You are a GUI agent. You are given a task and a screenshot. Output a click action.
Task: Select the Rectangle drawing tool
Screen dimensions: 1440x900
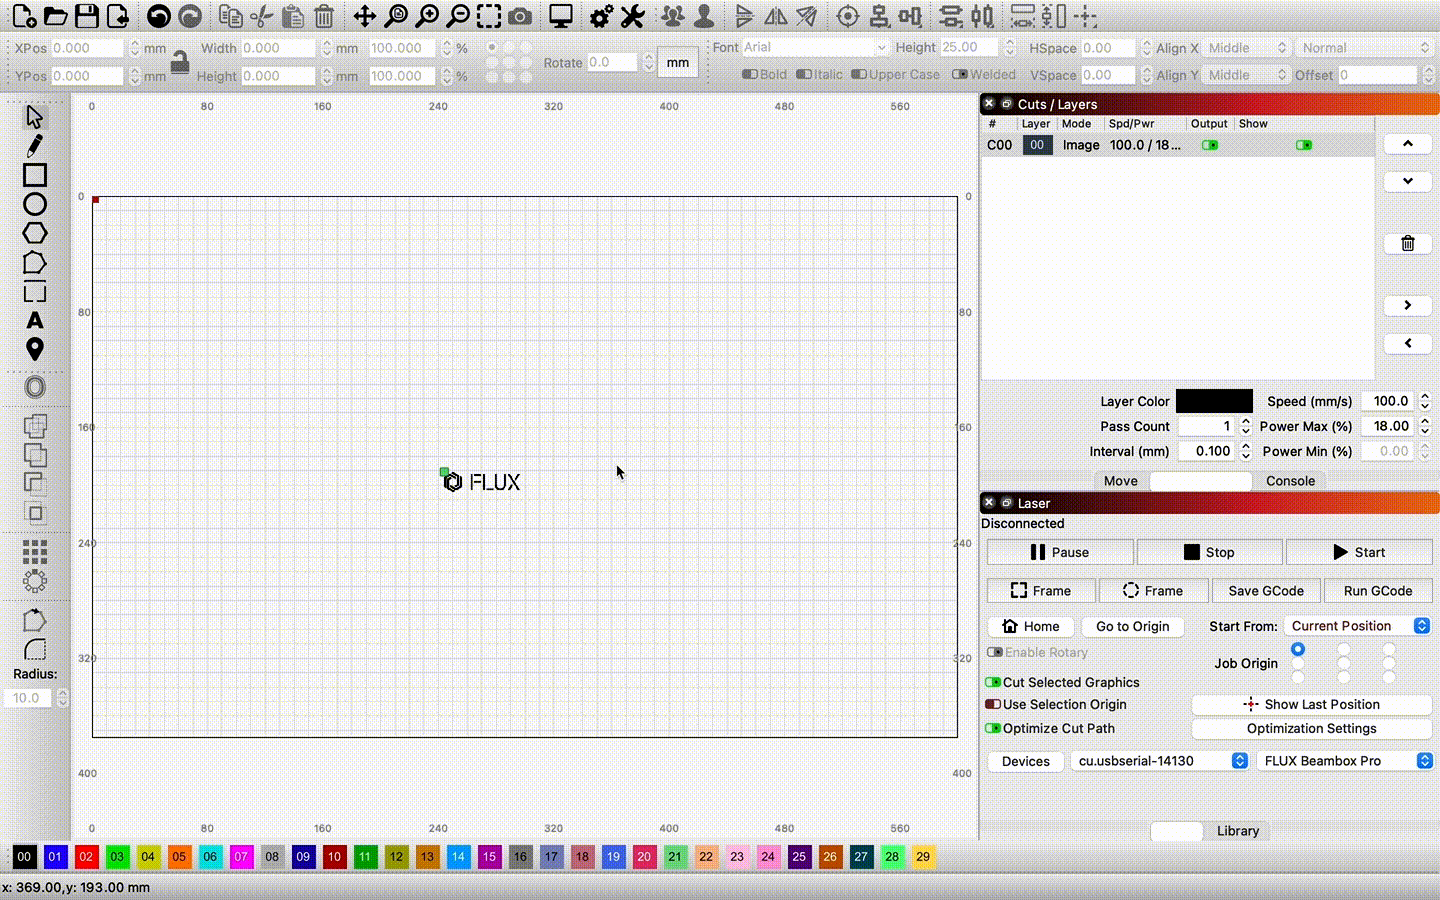coord(35,175)
